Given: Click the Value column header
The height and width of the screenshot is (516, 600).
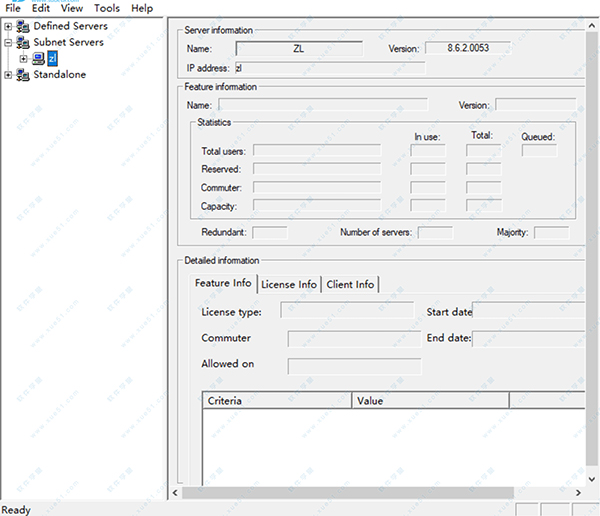Looking at the screenshot, I should [430, 401].
